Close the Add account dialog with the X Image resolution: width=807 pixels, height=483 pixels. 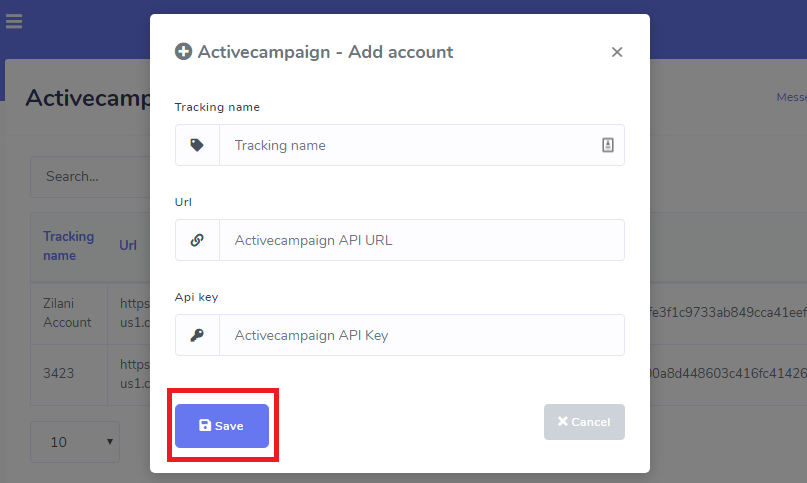(617, 52)
